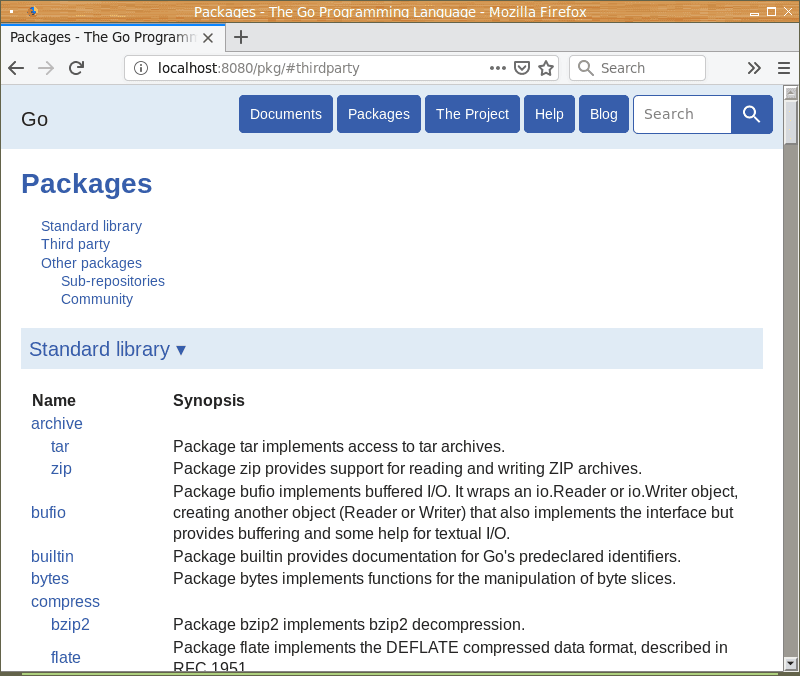
Task: Open the Documents menu item
Action: coord(286,114)
